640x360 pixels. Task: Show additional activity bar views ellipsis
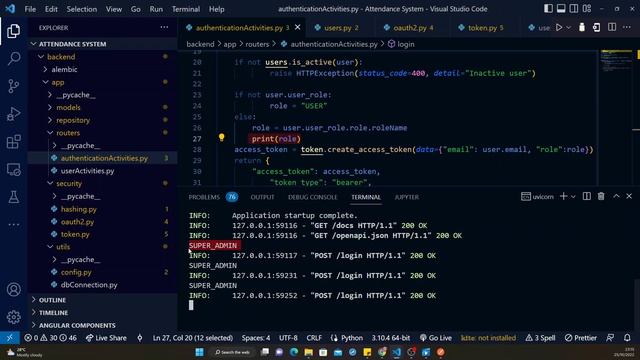coord(13,224)
